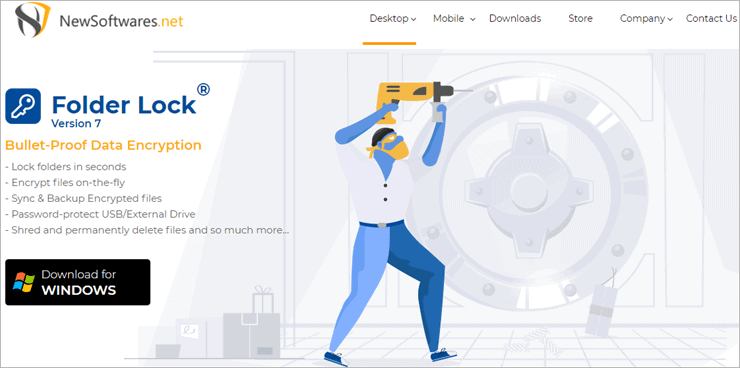This screenshot has width=740, height=368.
Task: Click the Windows flag icon on download button
Action: 24,282
